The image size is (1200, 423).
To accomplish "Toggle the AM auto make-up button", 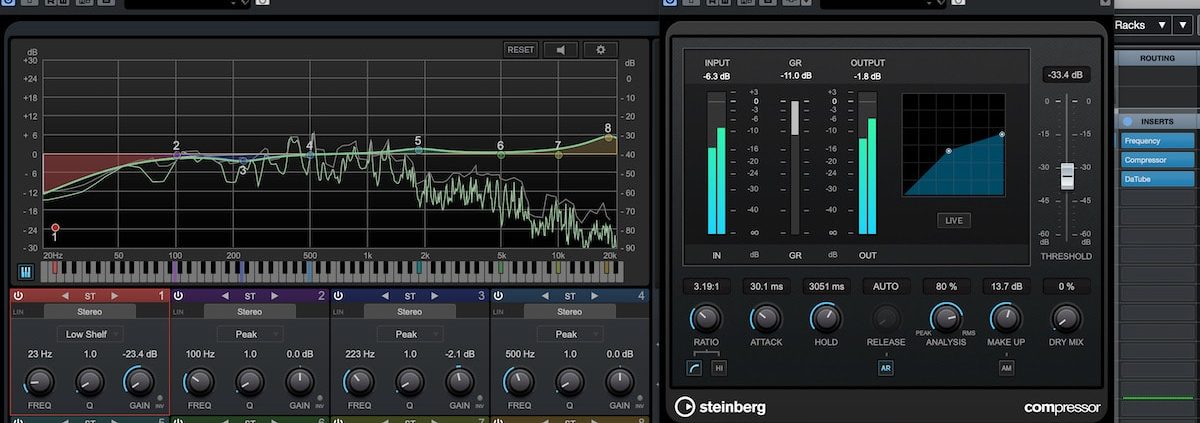I will (1006, 367).
